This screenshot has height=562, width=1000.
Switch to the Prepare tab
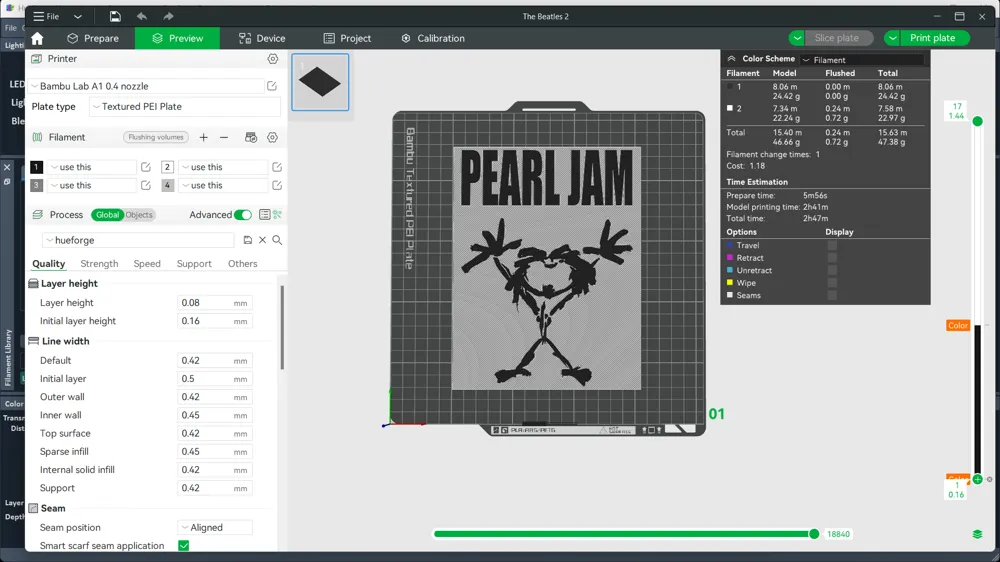click(x=93, y=38)
